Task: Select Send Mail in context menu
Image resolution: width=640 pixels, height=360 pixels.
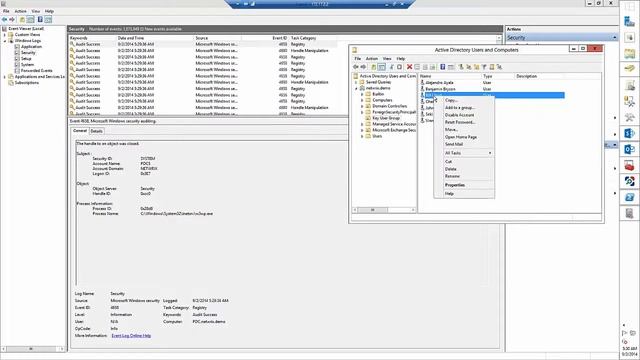Action: (x=454, y=144)
